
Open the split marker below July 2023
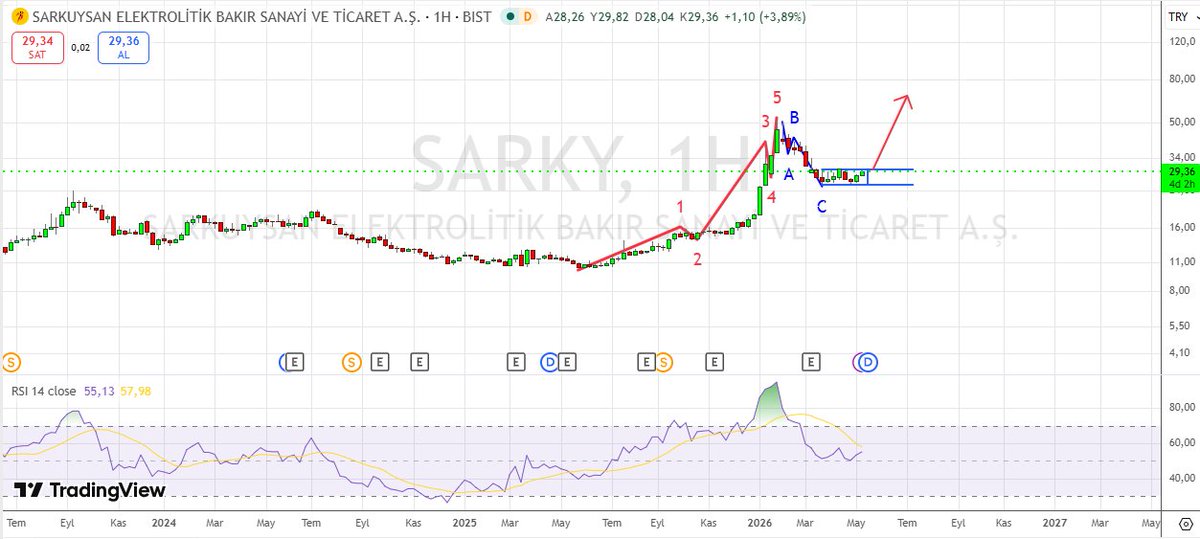[x=11, y=361]
